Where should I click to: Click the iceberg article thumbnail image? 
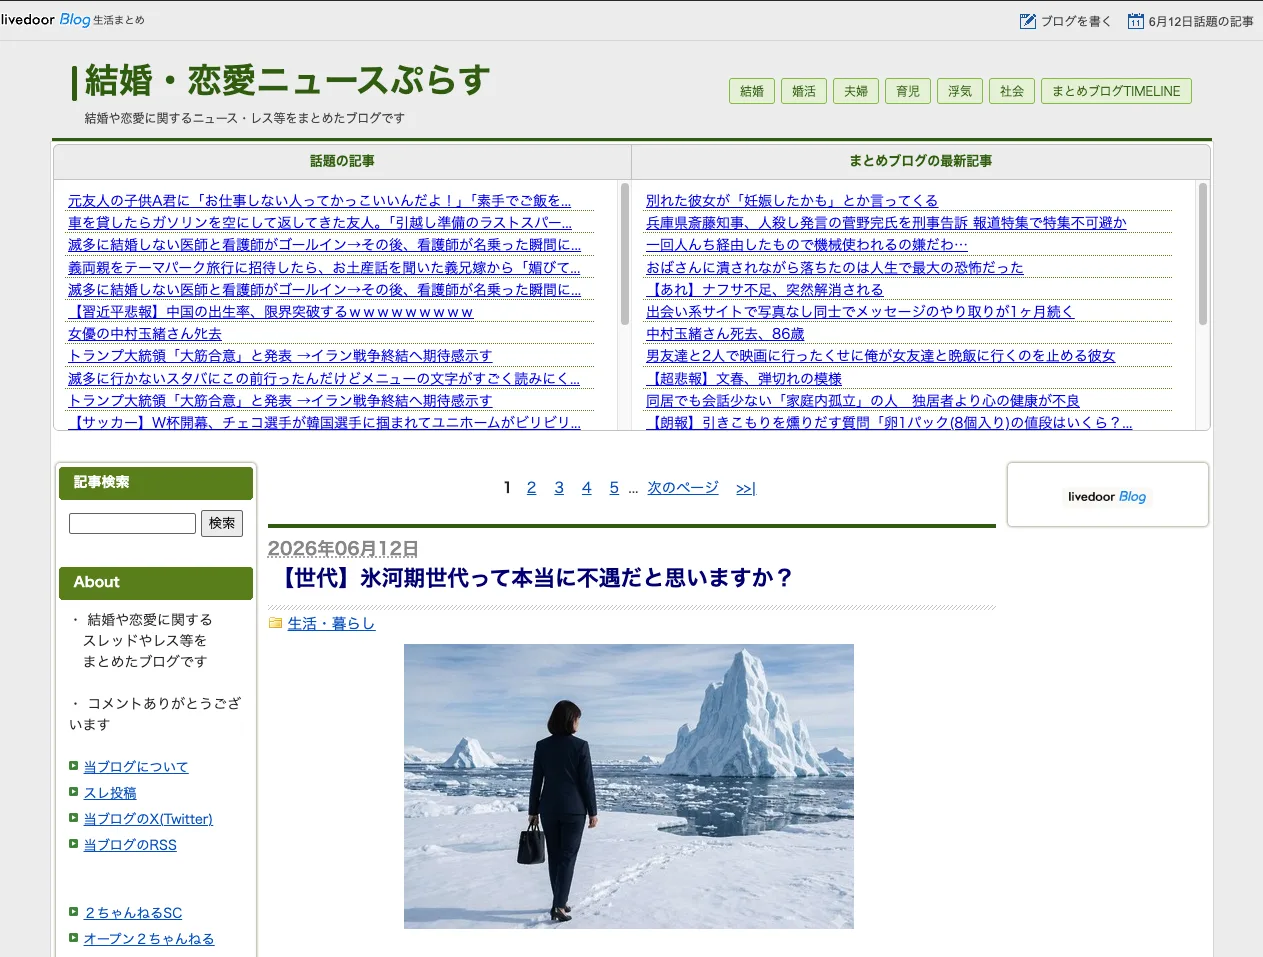tap(629, 786)
